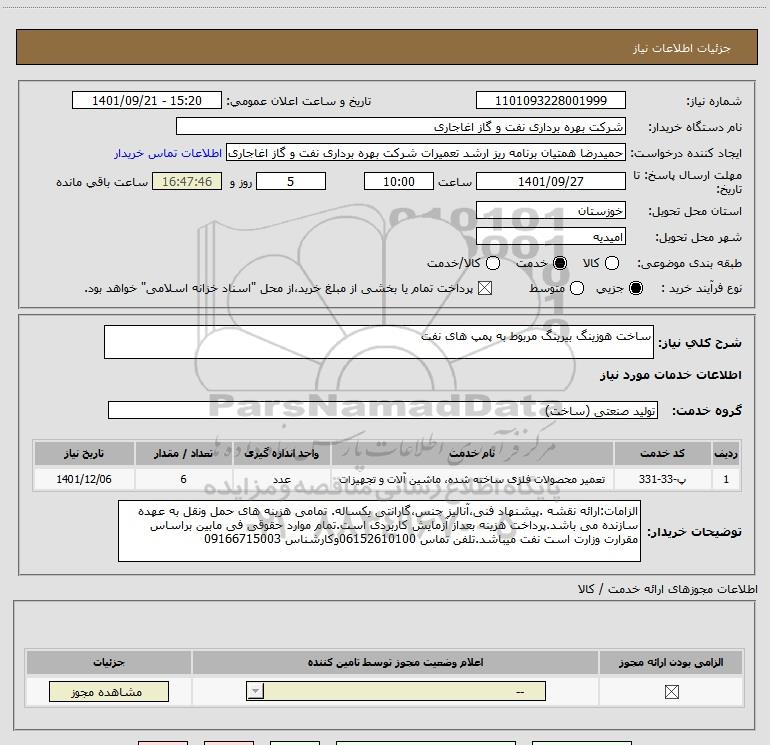The image size is (770, 745).
Task: Click the request creator field
Action: tap(426, 153)
